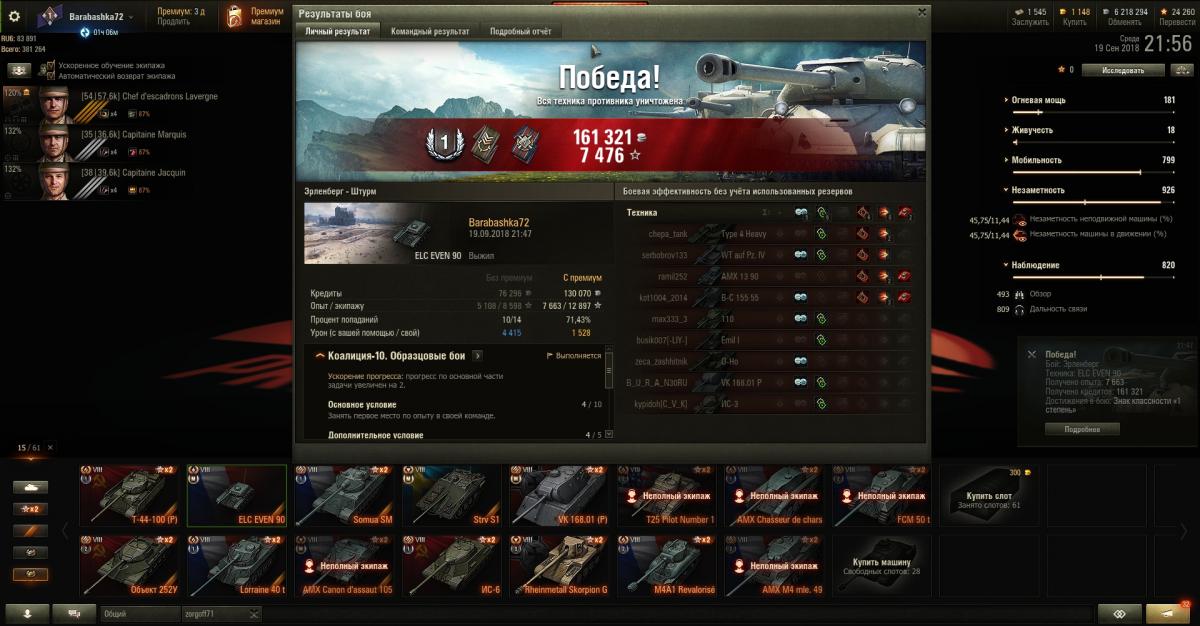Click the Исследовать research button
The width and height of the screenshot is (1200, 626).
point(1125,70)
